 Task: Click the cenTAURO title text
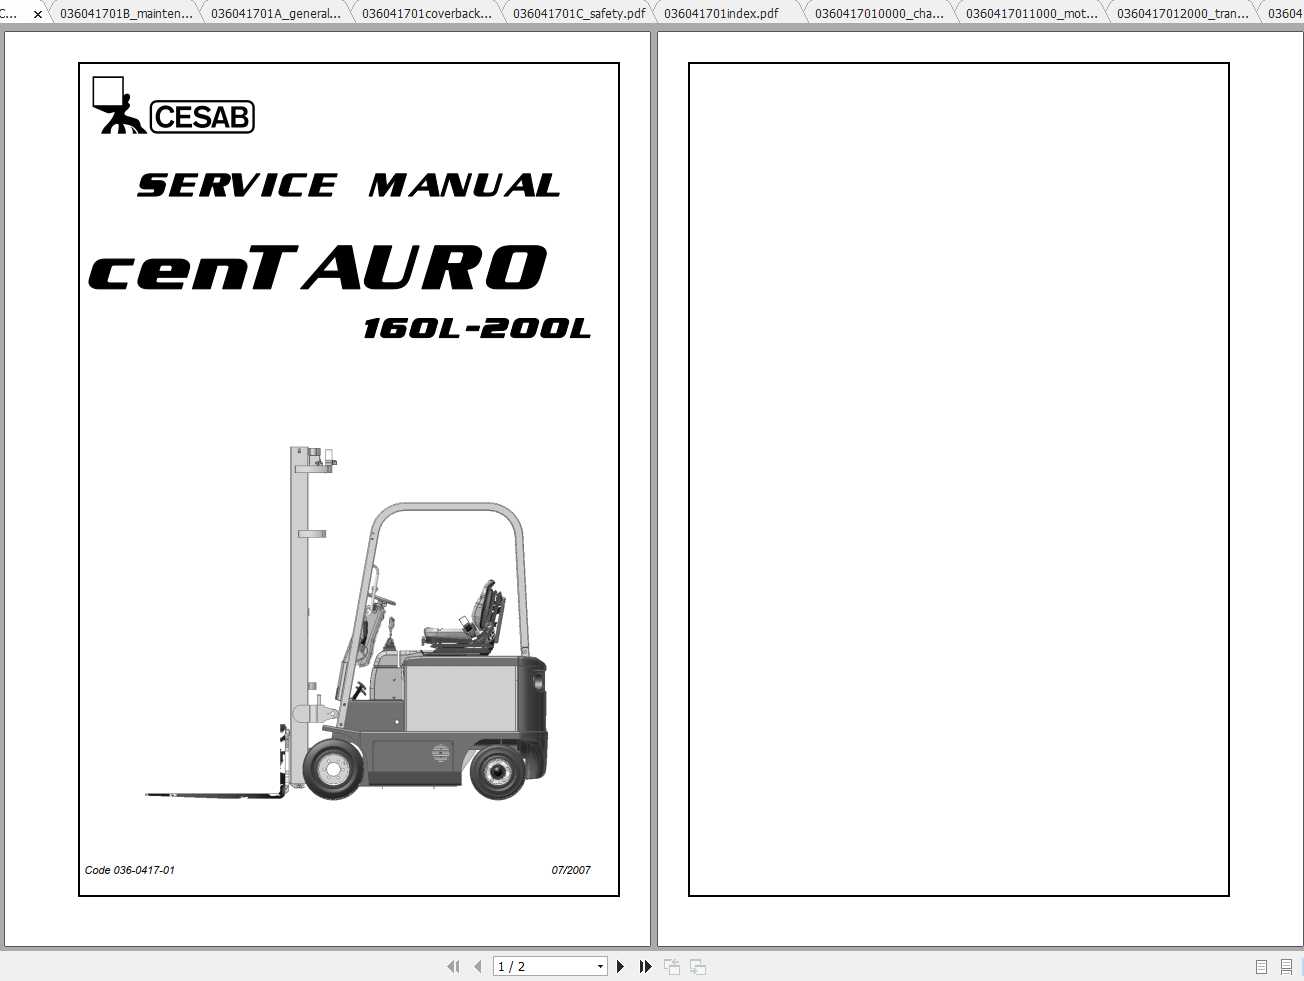click(318, 268)
